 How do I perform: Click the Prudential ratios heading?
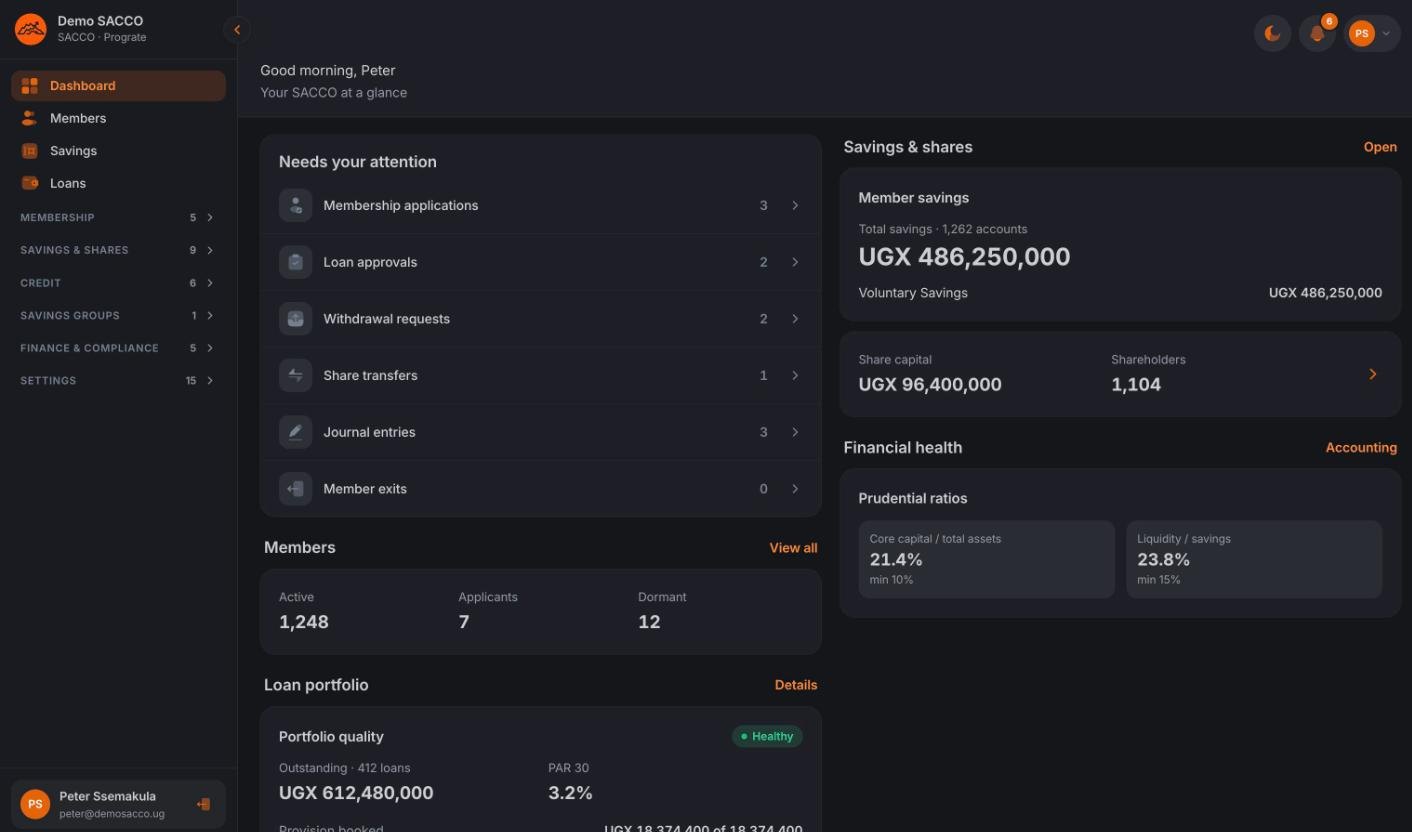913,498
